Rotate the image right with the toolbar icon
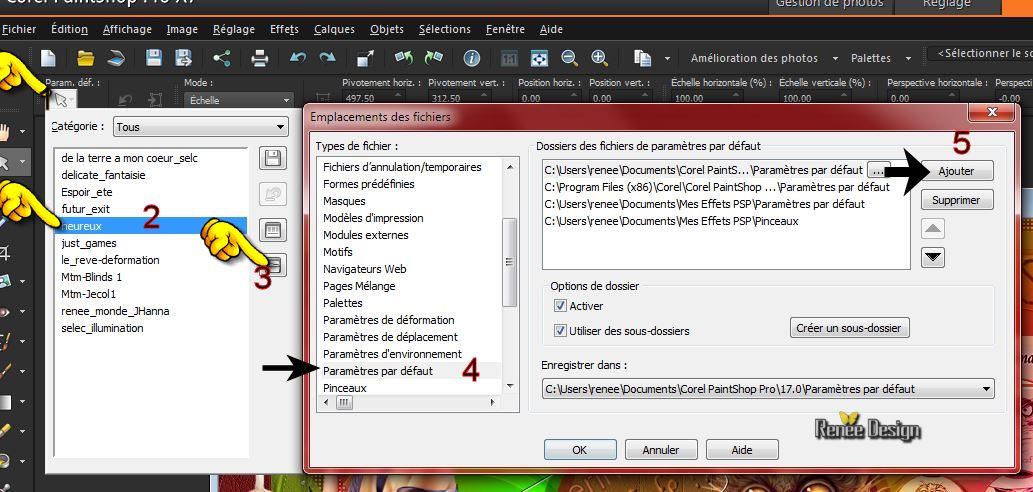The image size is (1033, 492). pyautogui.click(x=433, y=58)
